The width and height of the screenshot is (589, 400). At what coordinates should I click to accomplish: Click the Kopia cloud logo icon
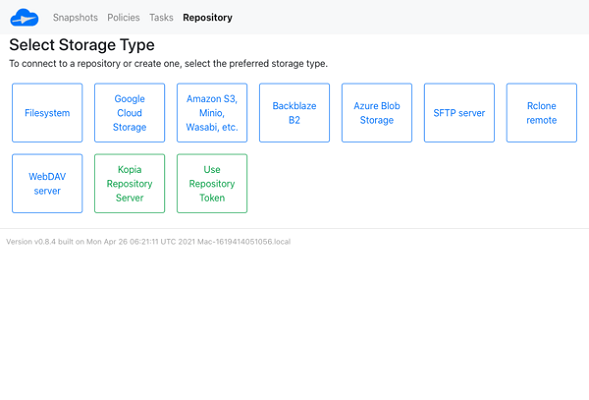pyautogui.click(x=24, y=18)
